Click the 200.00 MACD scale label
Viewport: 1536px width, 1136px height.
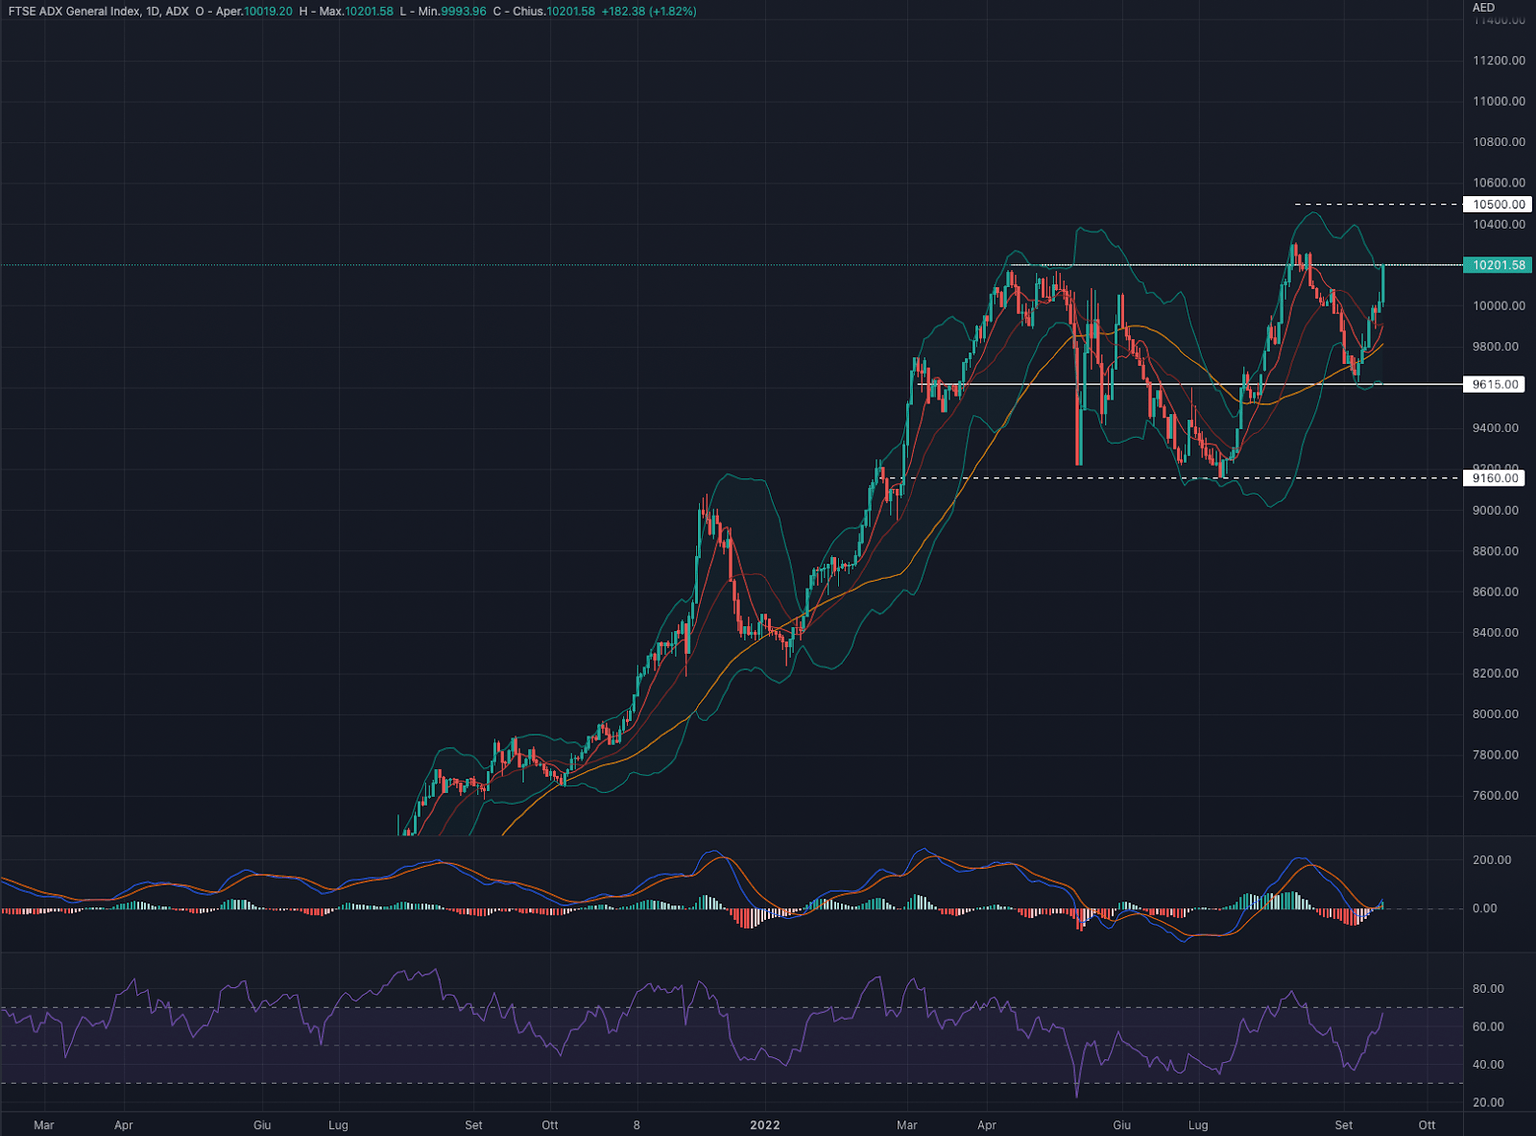point(1492,860)
